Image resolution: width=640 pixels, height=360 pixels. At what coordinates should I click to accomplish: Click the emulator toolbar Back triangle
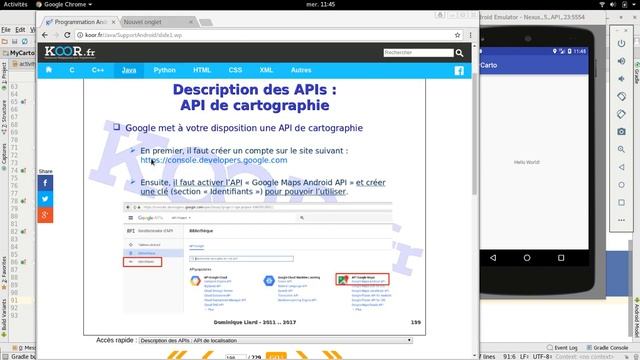tap(621, 167)
